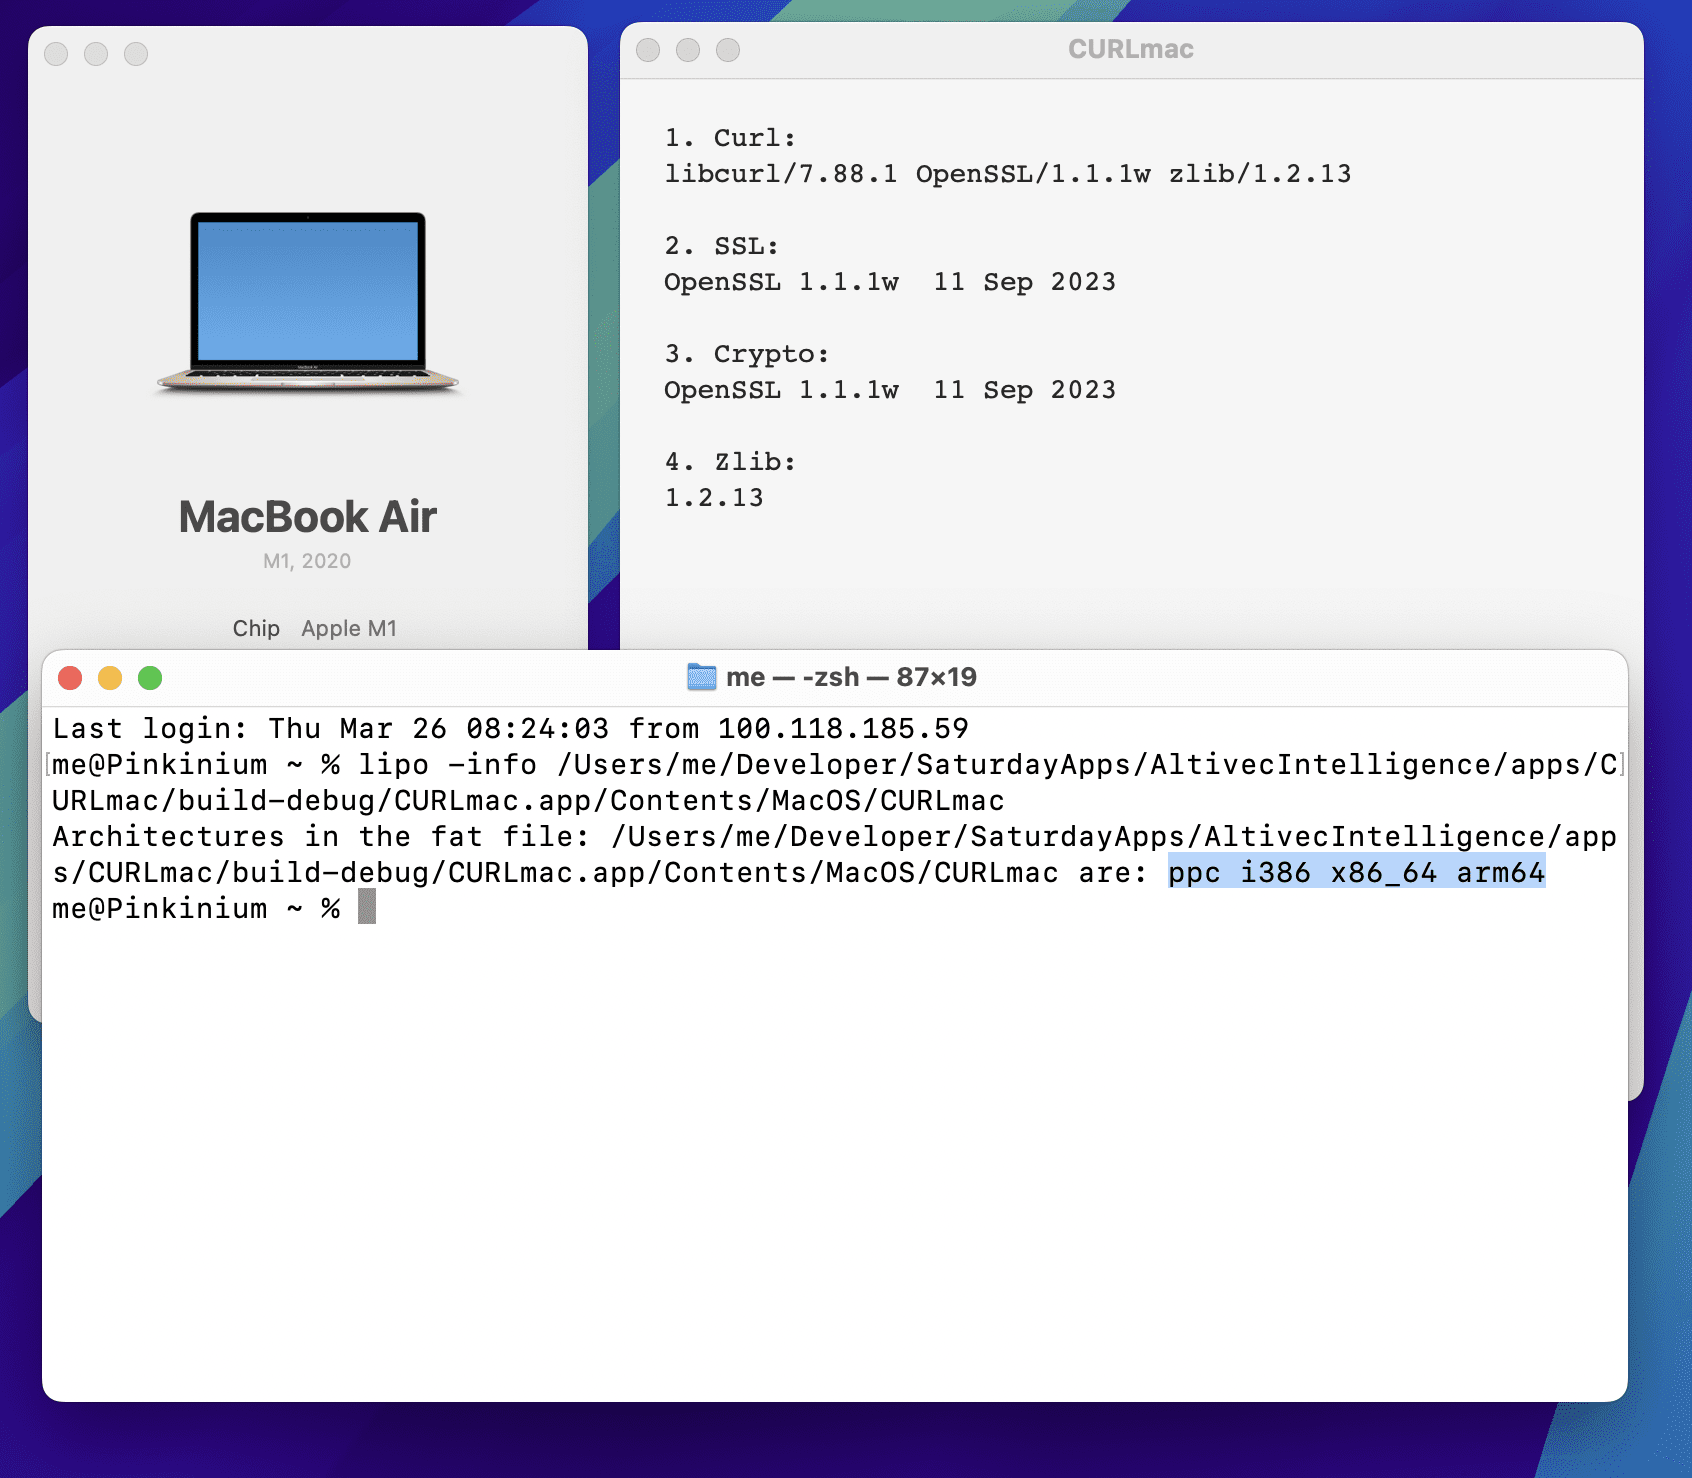Close the Terminal window with red button
Viewport: 1692px width, 1478px height.
coord(70,678)
